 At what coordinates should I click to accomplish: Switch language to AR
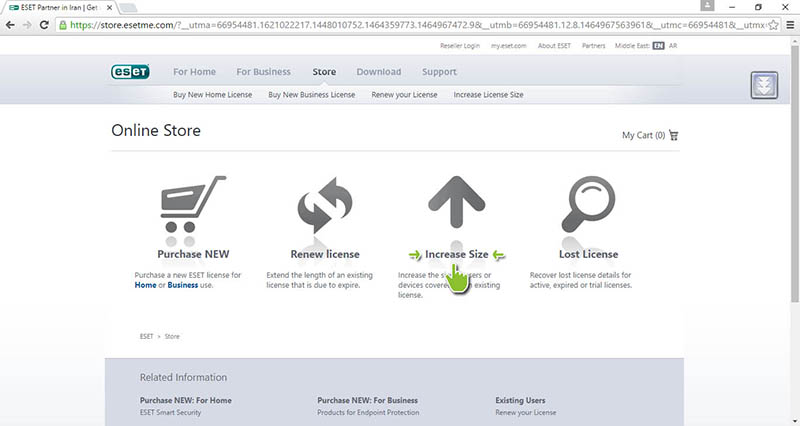(673, 45)
